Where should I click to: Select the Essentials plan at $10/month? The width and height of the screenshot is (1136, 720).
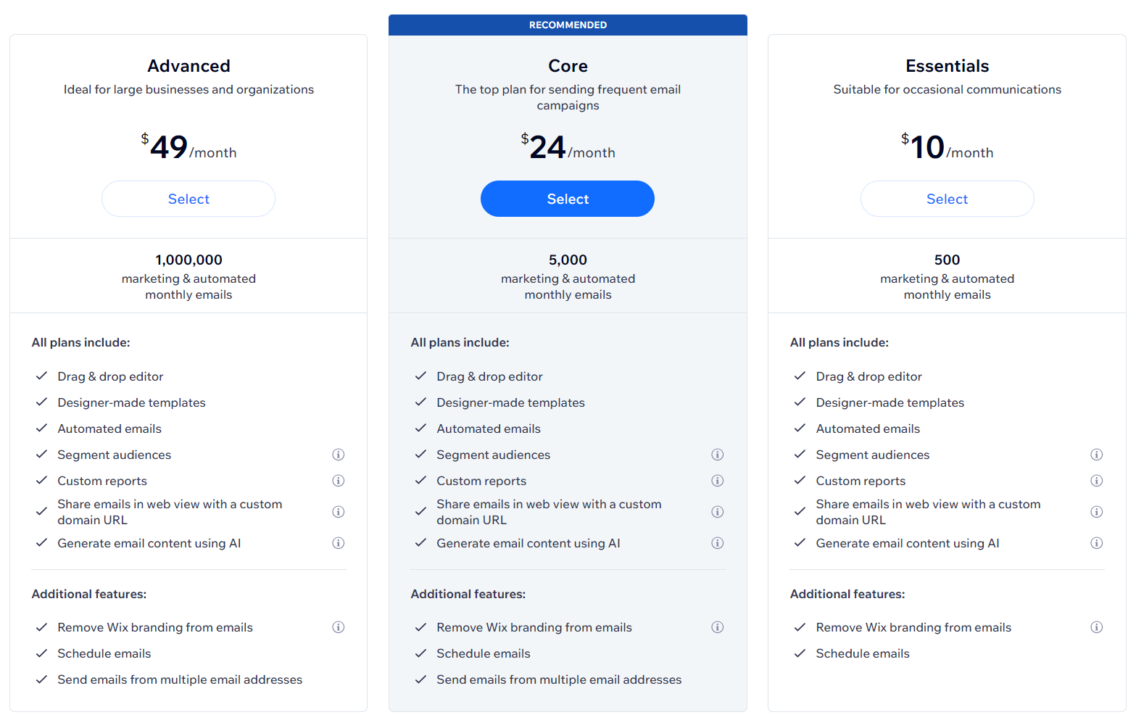[946, 199]
